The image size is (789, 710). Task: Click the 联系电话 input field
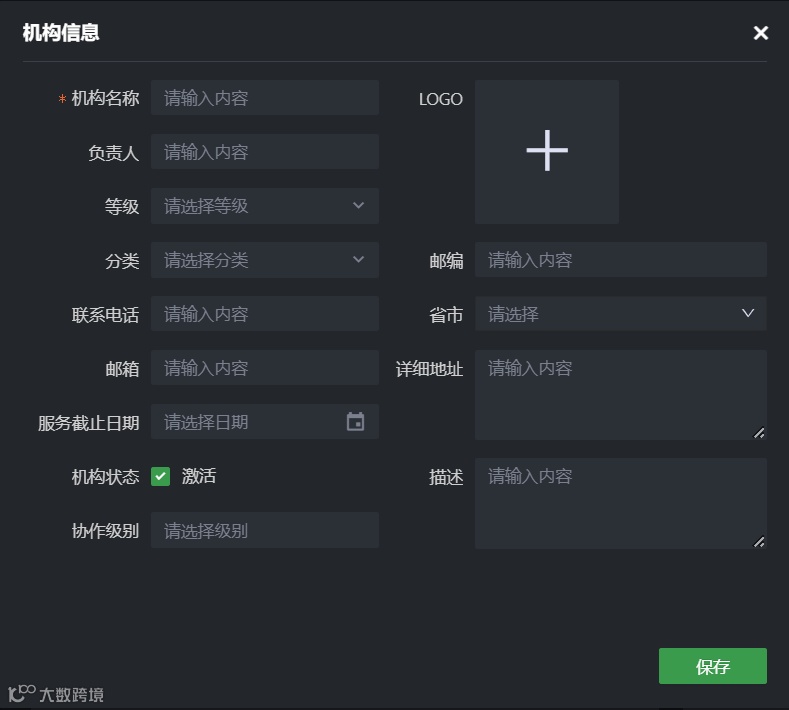264,314
